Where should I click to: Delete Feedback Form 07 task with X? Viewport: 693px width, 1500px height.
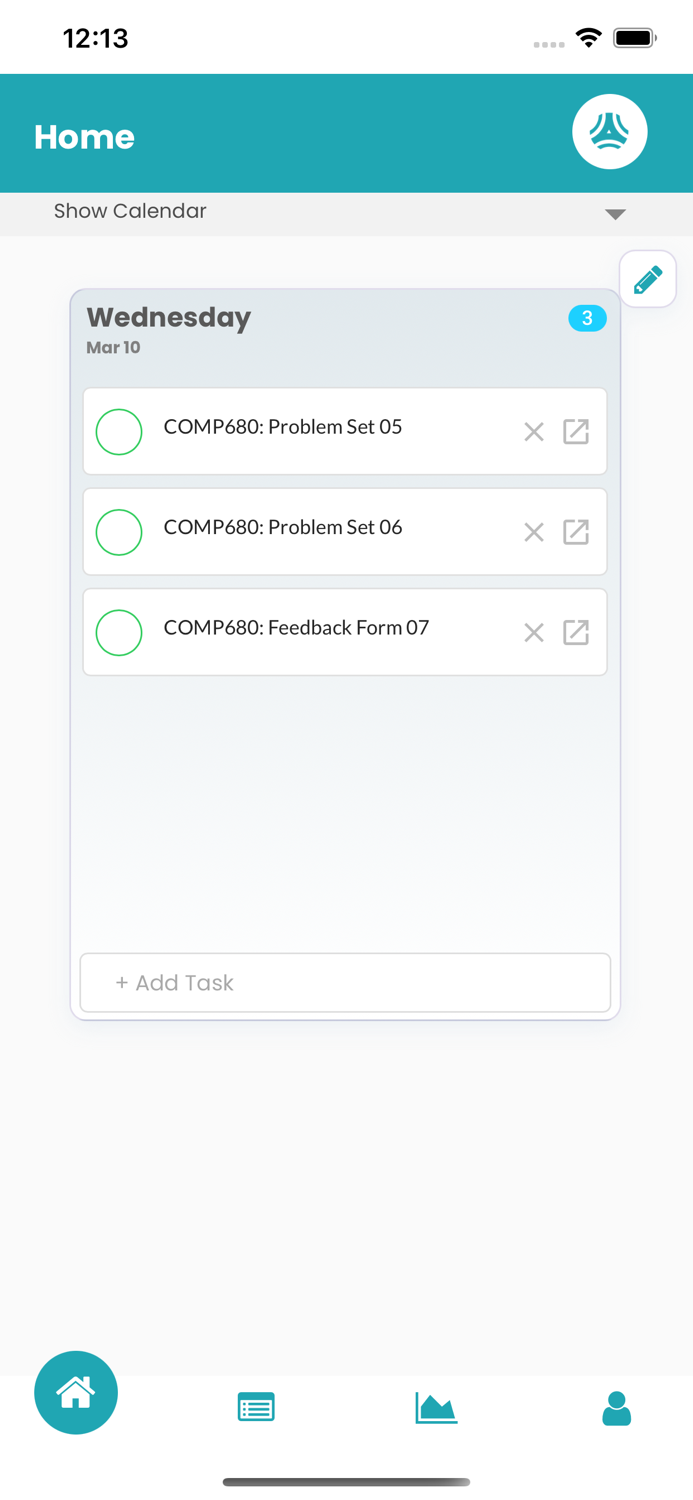point(534,632)
